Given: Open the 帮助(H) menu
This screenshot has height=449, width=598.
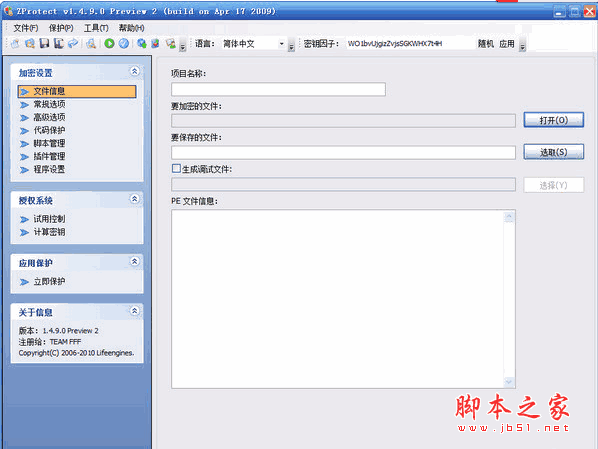Looking at the screenshot, I should 131,28.
